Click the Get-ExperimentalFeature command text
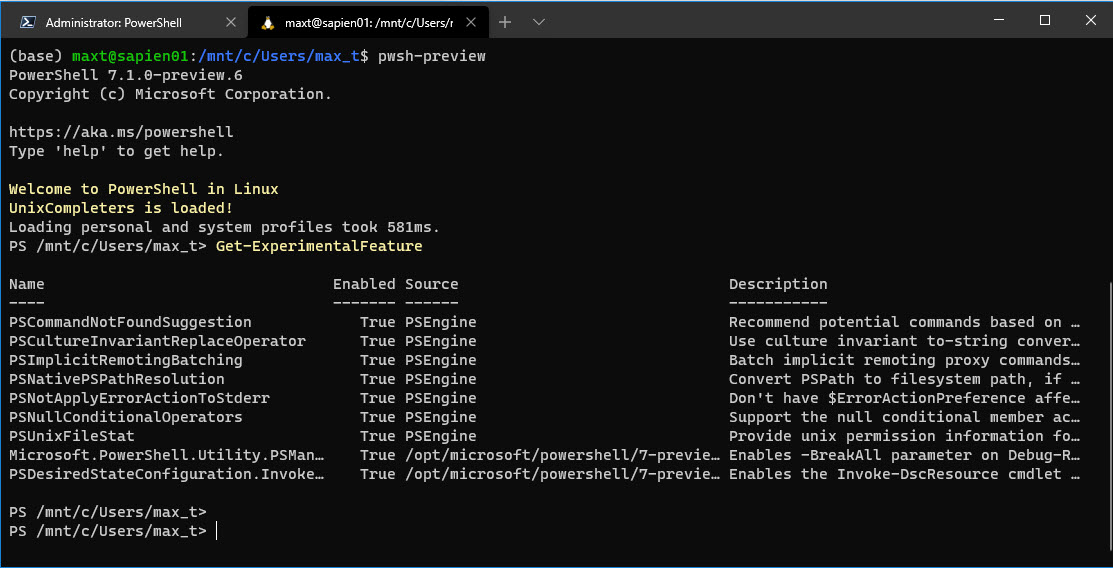Viewport: 1113px width, 568px height. click(x=319, y=246)
